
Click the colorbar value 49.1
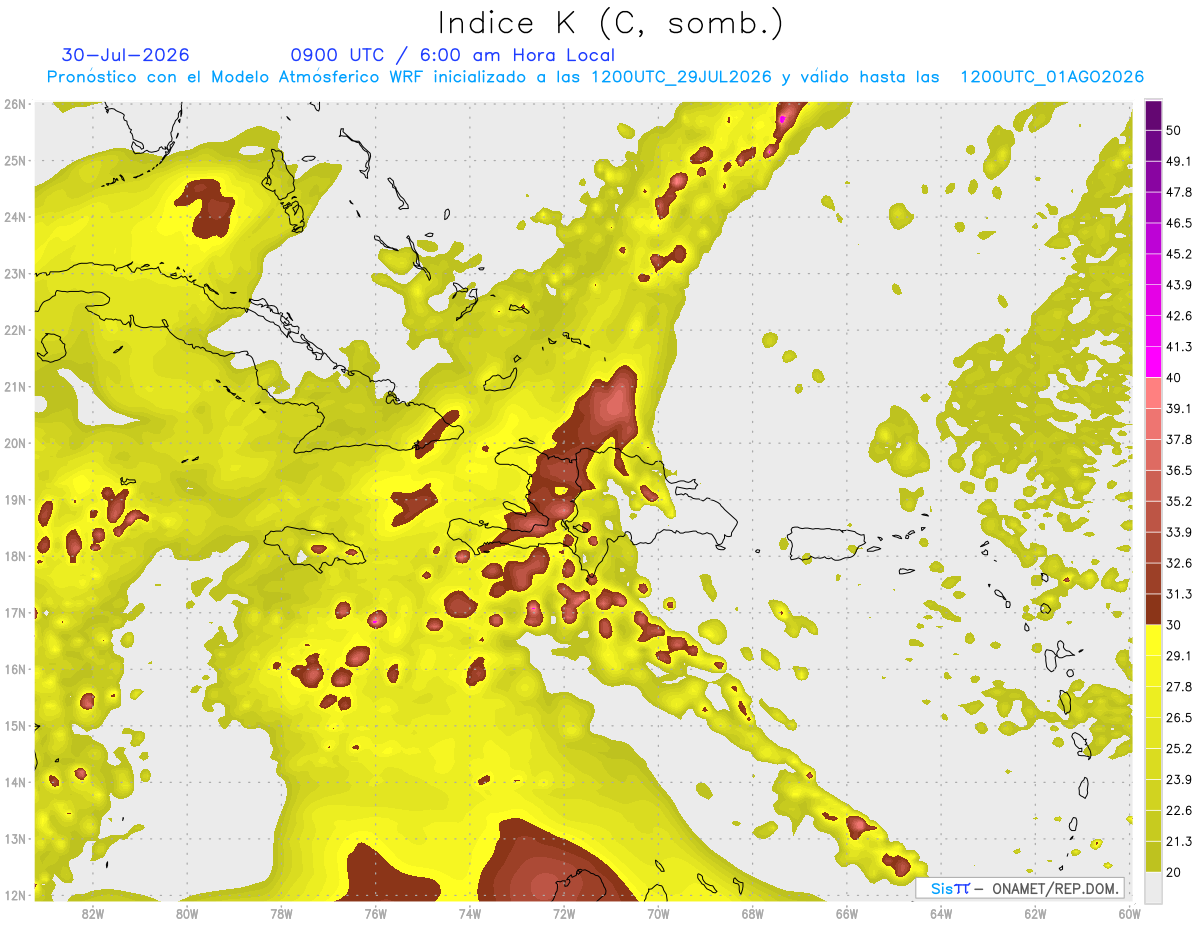point(1179,161)
